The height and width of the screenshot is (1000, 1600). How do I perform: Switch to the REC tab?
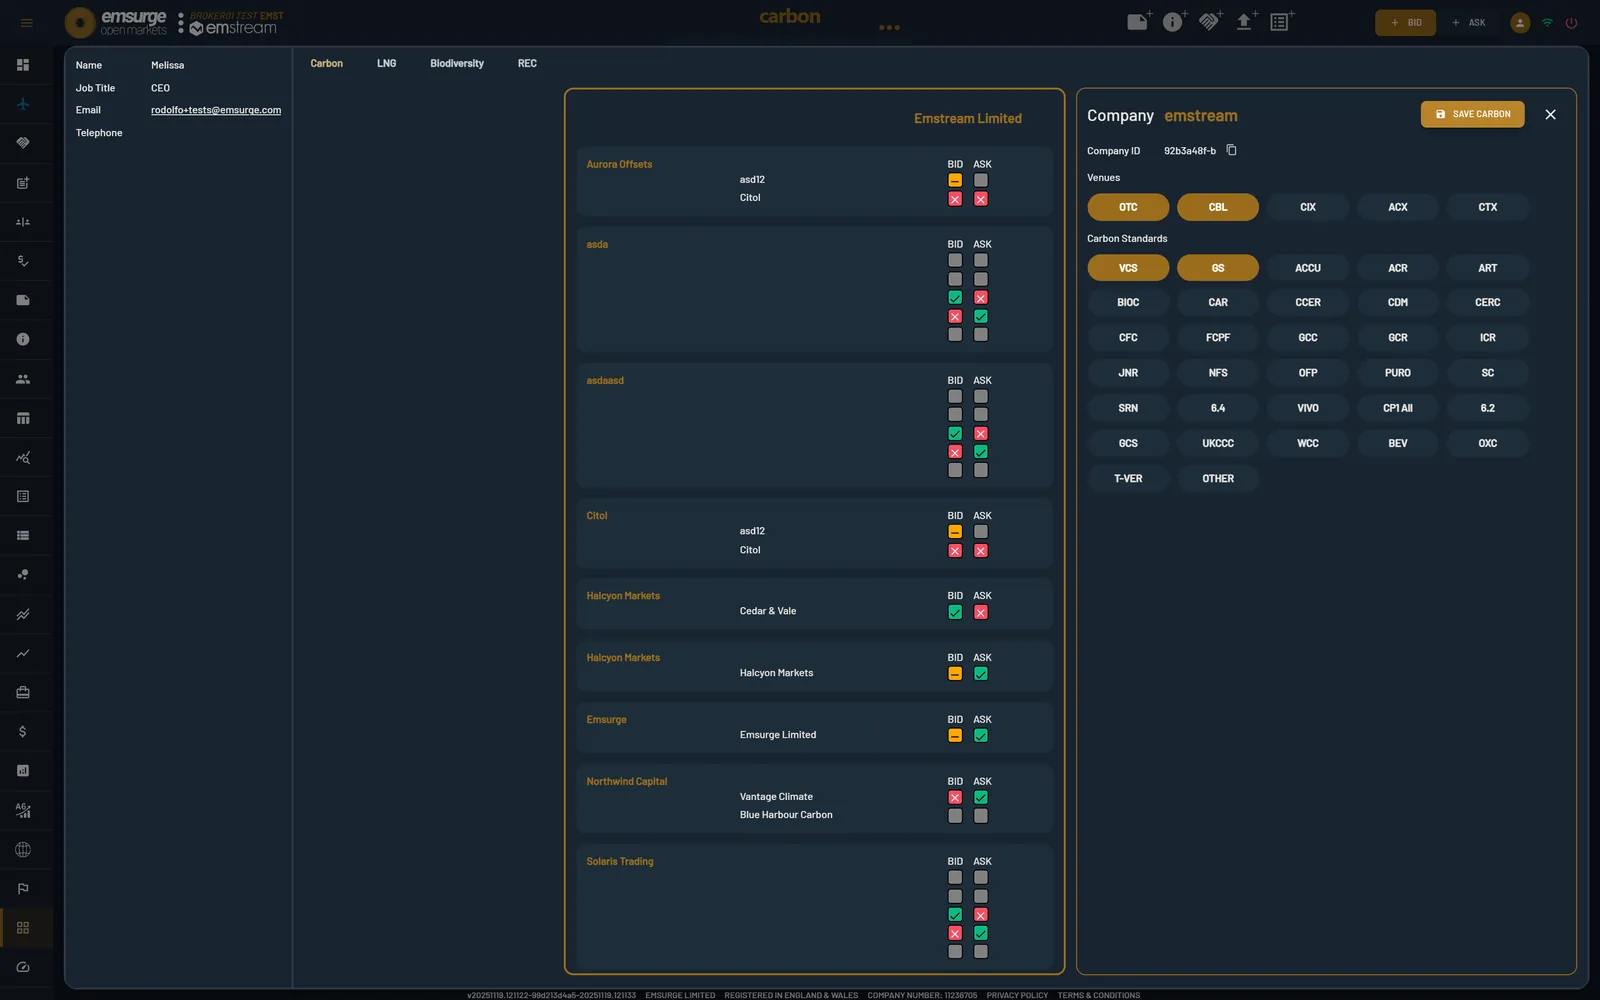pos(527,63)
